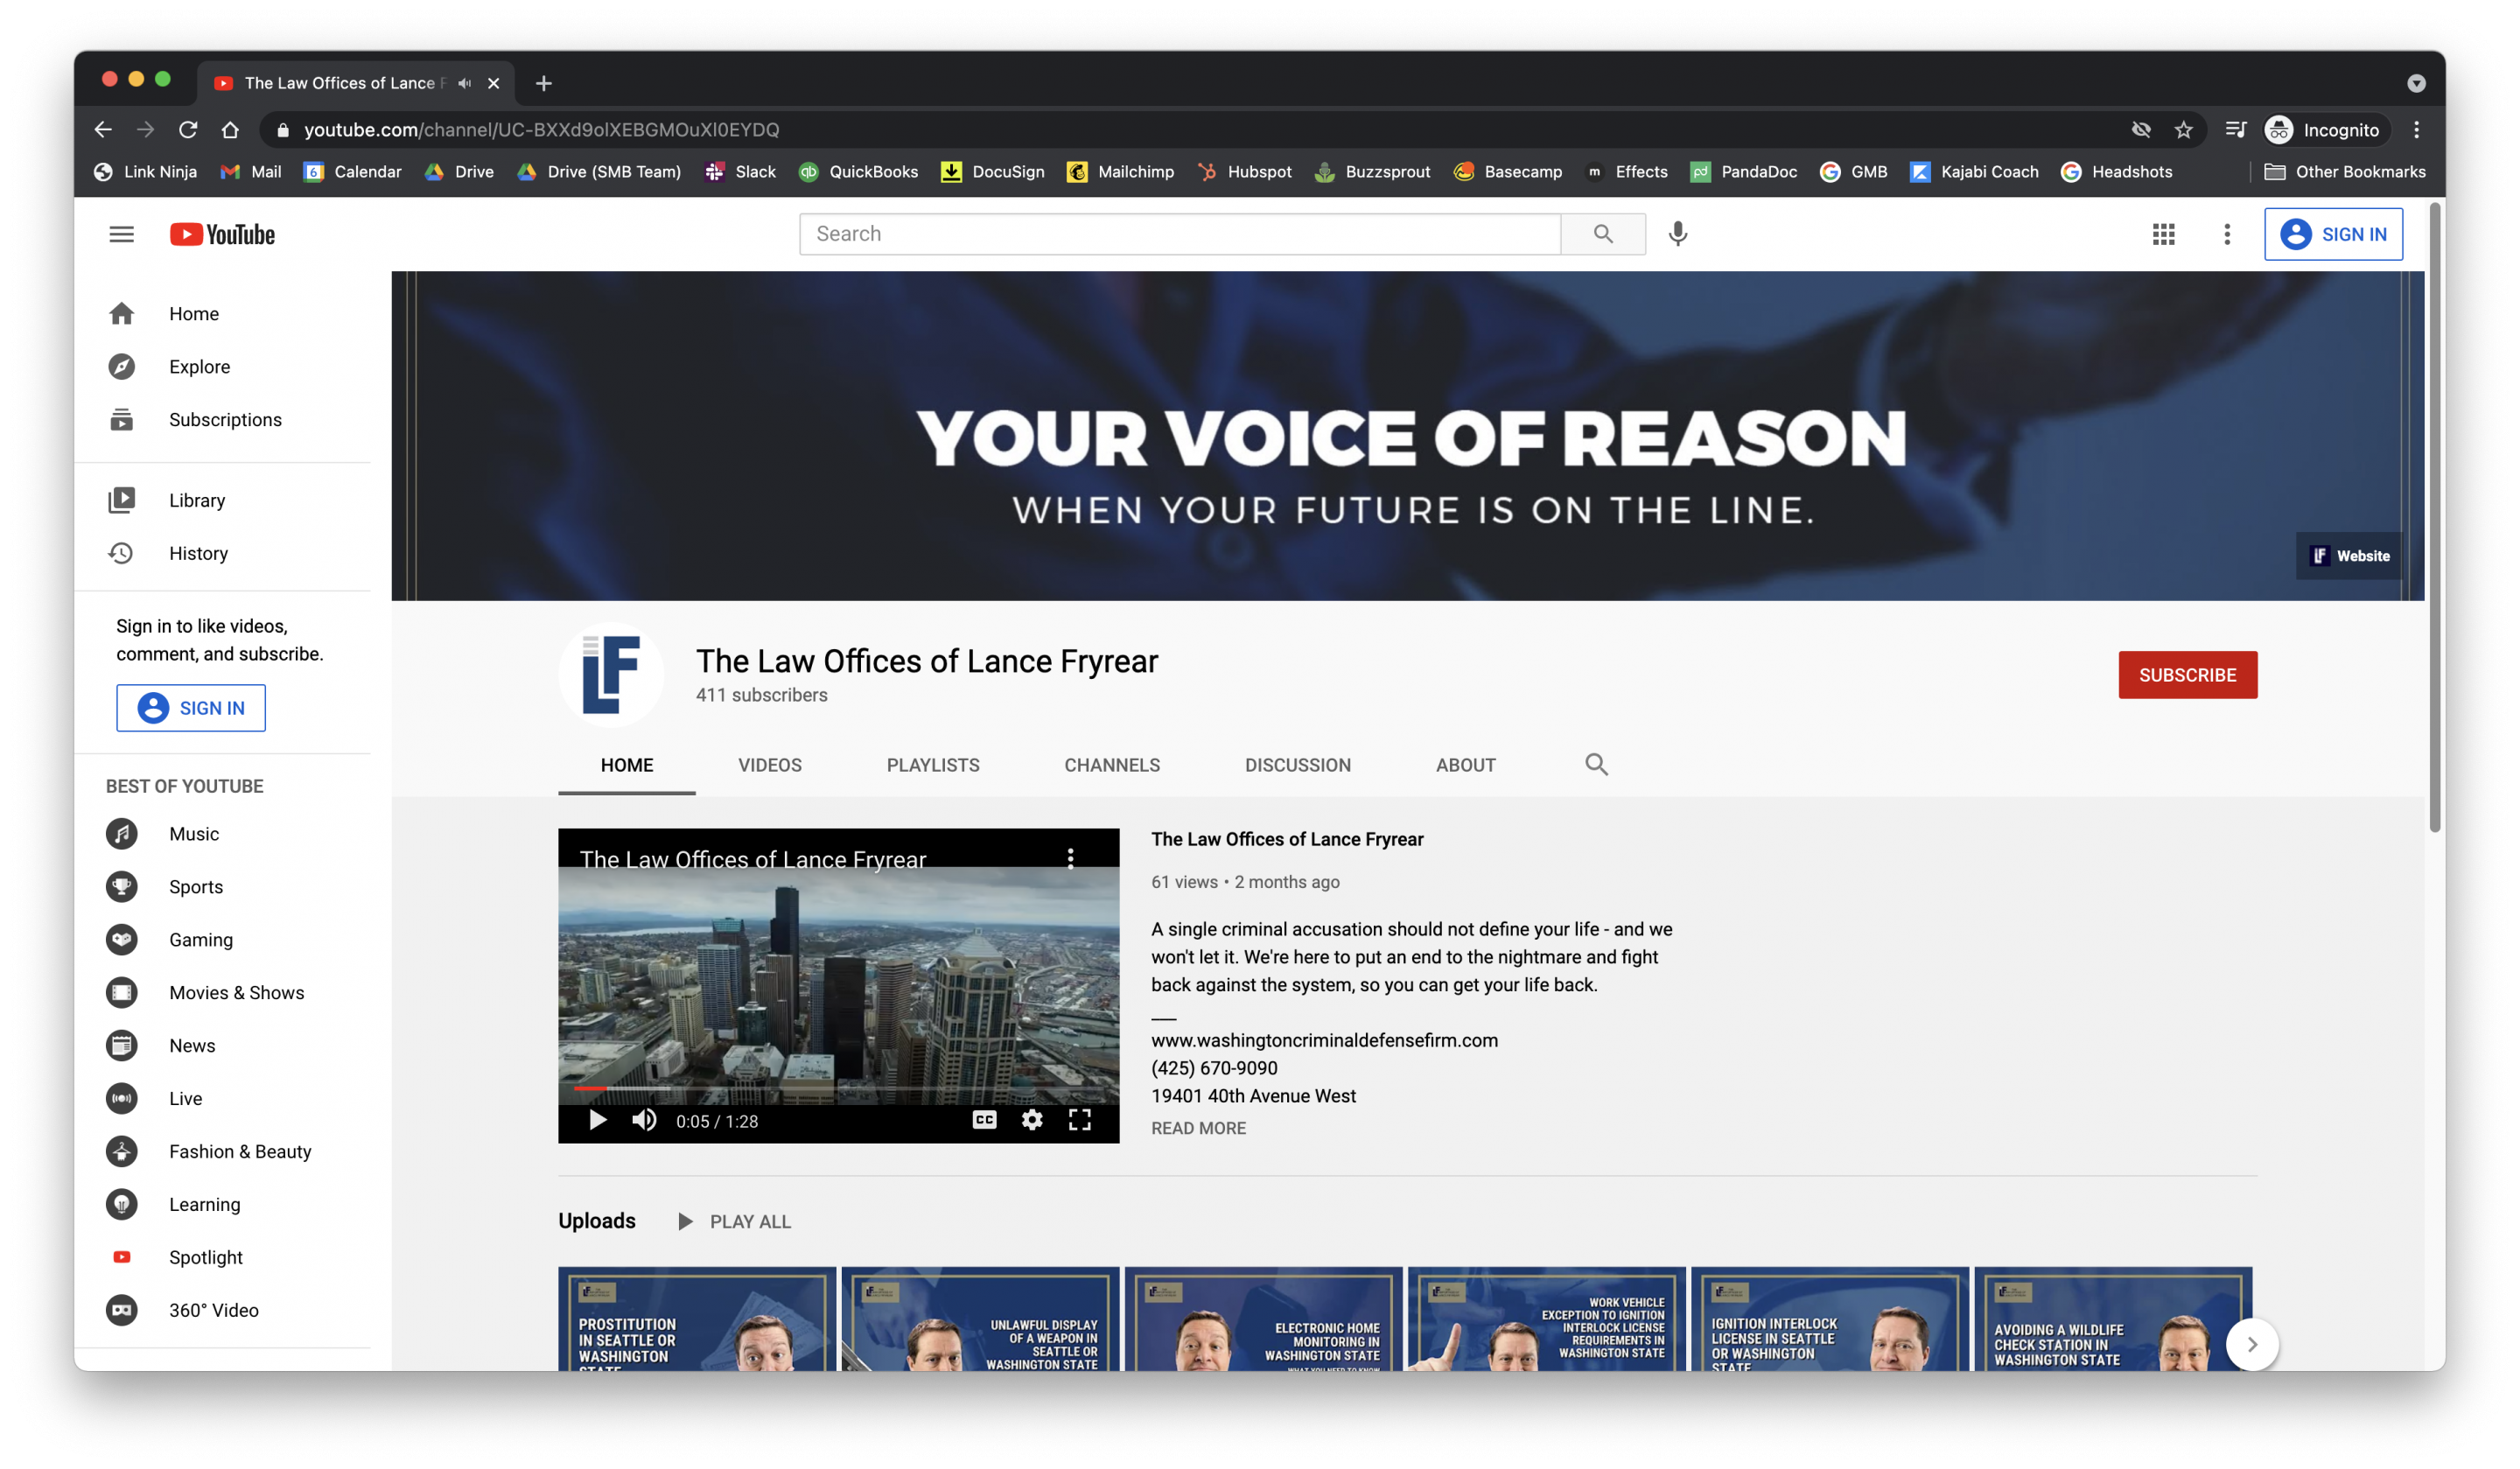Open the banner Website link

click(2349, 556)
